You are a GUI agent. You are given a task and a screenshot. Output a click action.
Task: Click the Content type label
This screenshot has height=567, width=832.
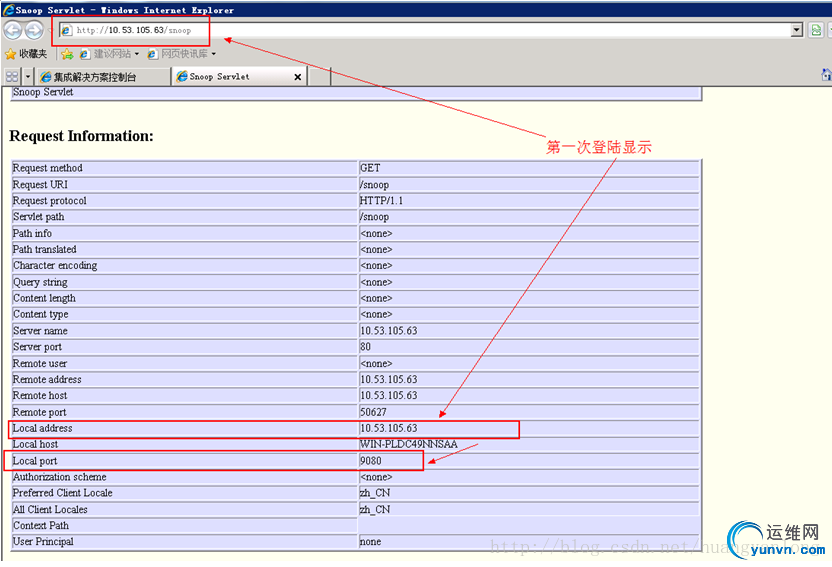[x=40, y=314]
